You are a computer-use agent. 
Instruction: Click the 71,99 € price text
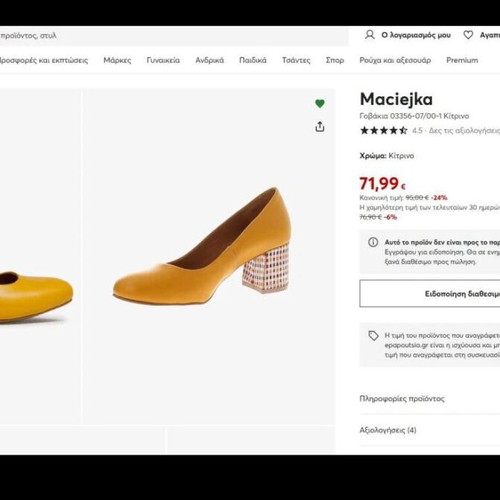382,184
